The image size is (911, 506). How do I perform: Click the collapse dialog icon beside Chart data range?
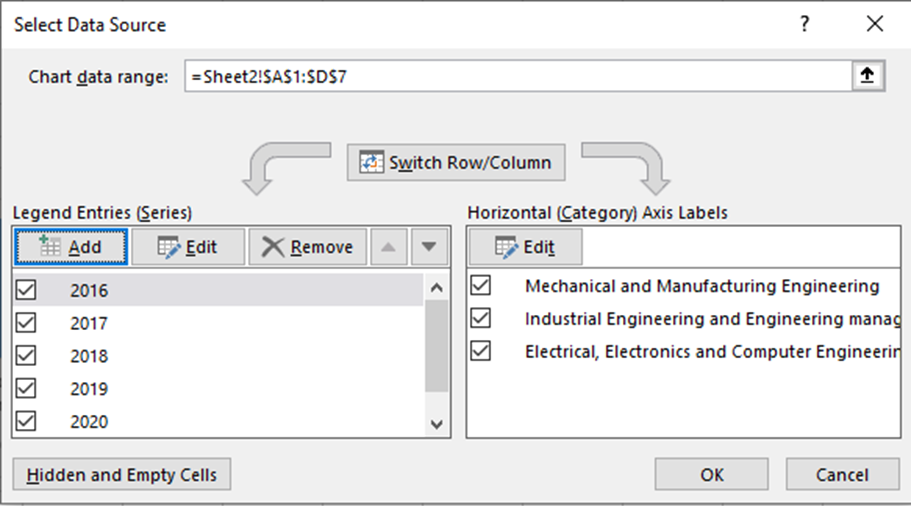point(867,76)
